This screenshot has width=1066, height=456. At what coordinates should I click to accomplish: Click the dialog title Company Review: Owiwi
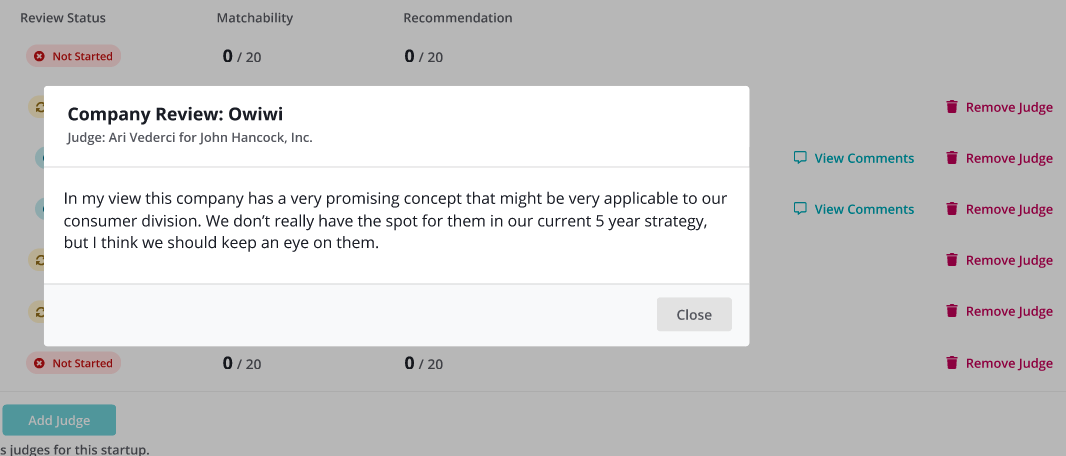click(x=175, y=113)
